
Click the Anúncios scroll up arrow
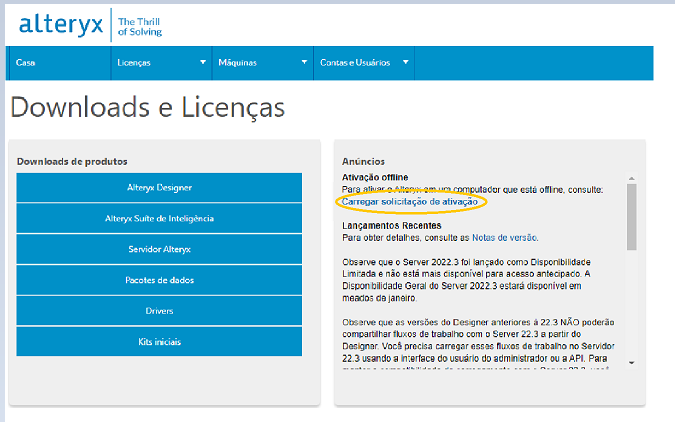(632, 178)
